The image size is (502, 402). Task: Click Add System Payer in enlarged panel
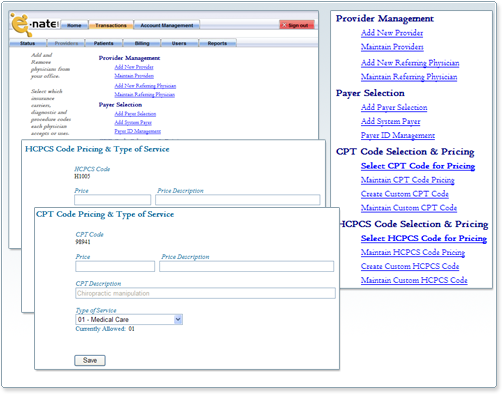click(x=391, y=121)
